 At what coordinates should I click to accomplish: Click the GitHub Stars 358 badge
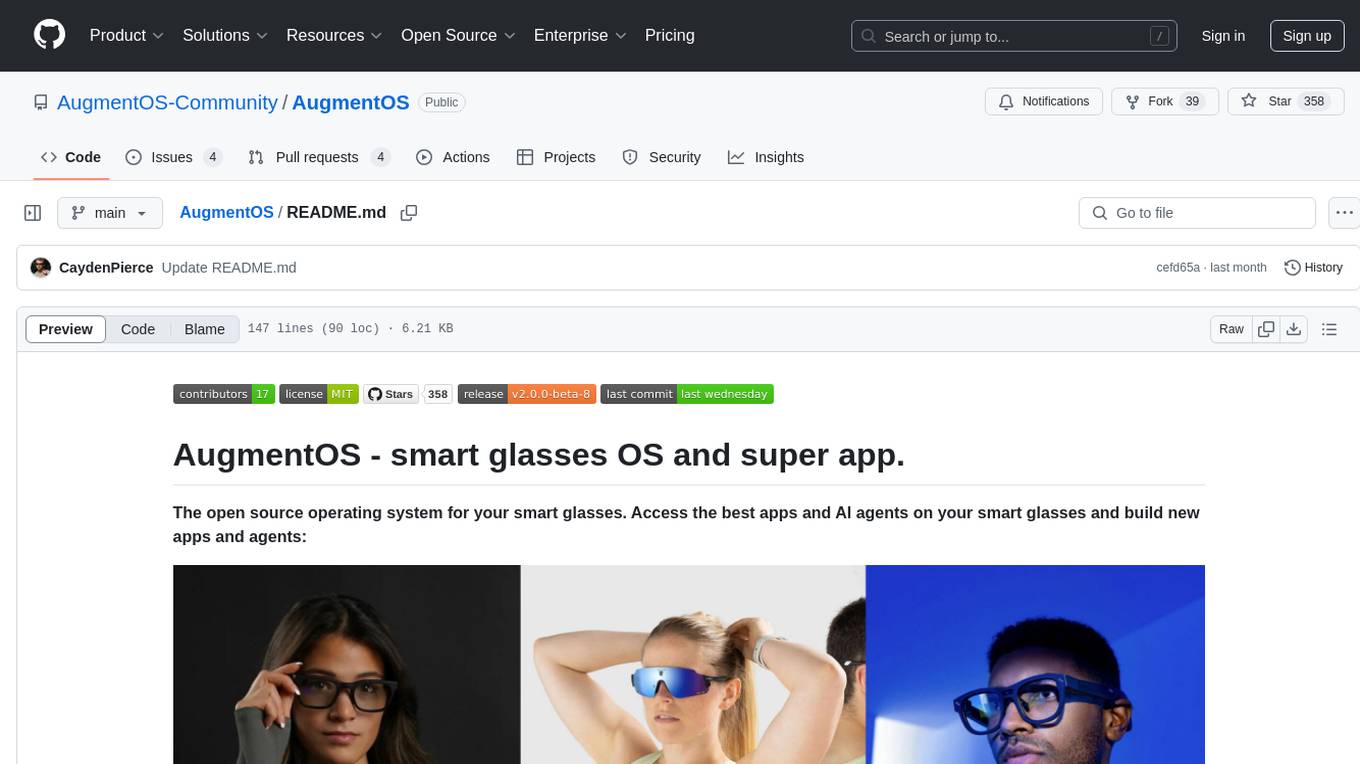point(408,394)
